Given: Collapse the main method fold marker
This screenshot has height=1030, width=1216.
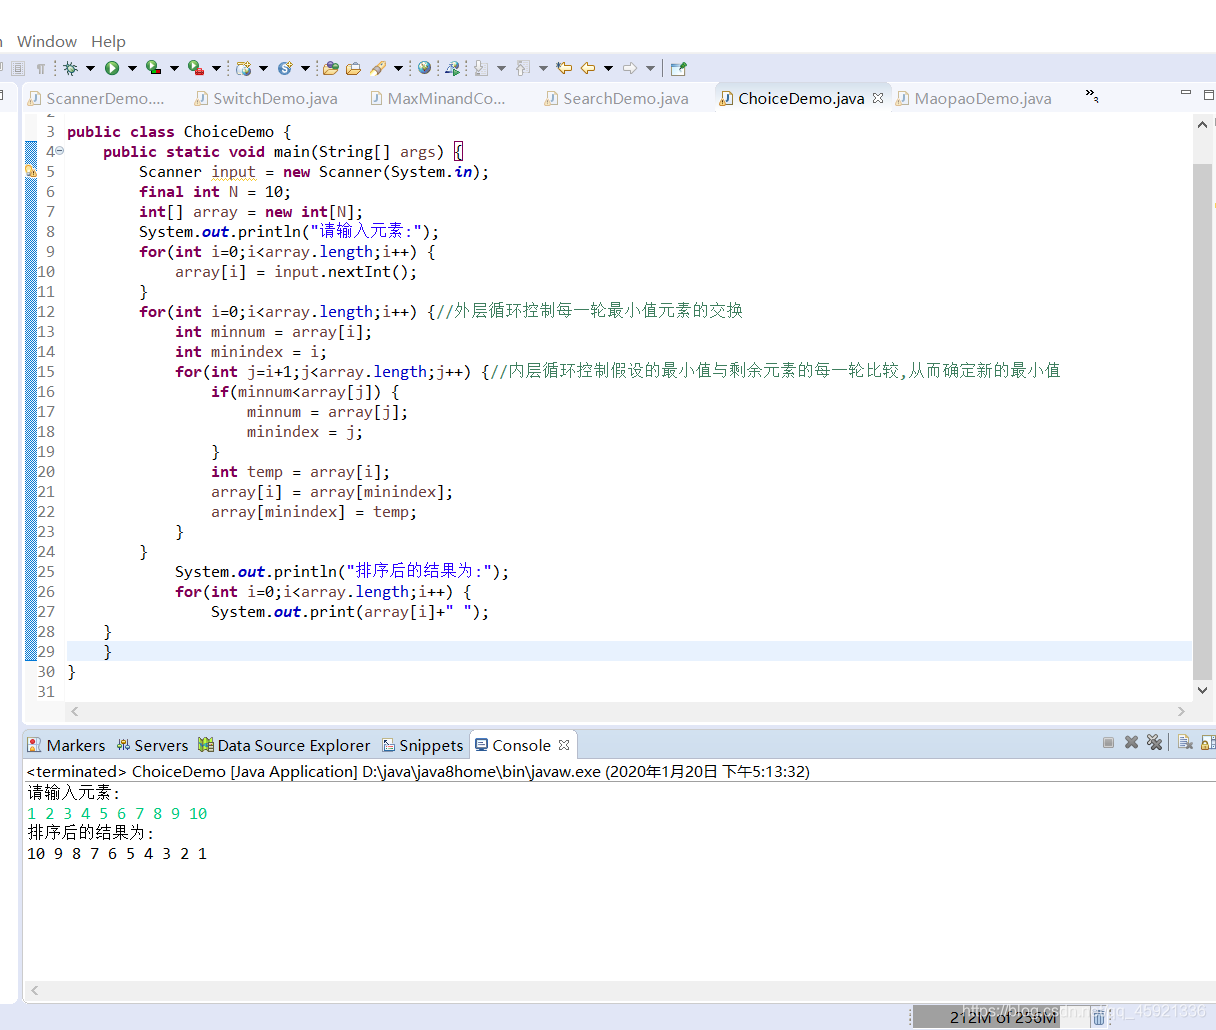Looking at the screenshot, I should (x=59, y=151).
